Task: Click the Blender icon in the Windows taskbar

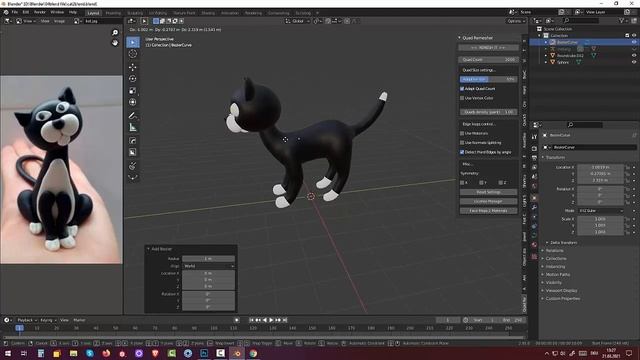Action: pyautogui.click(x=237, y=353)
